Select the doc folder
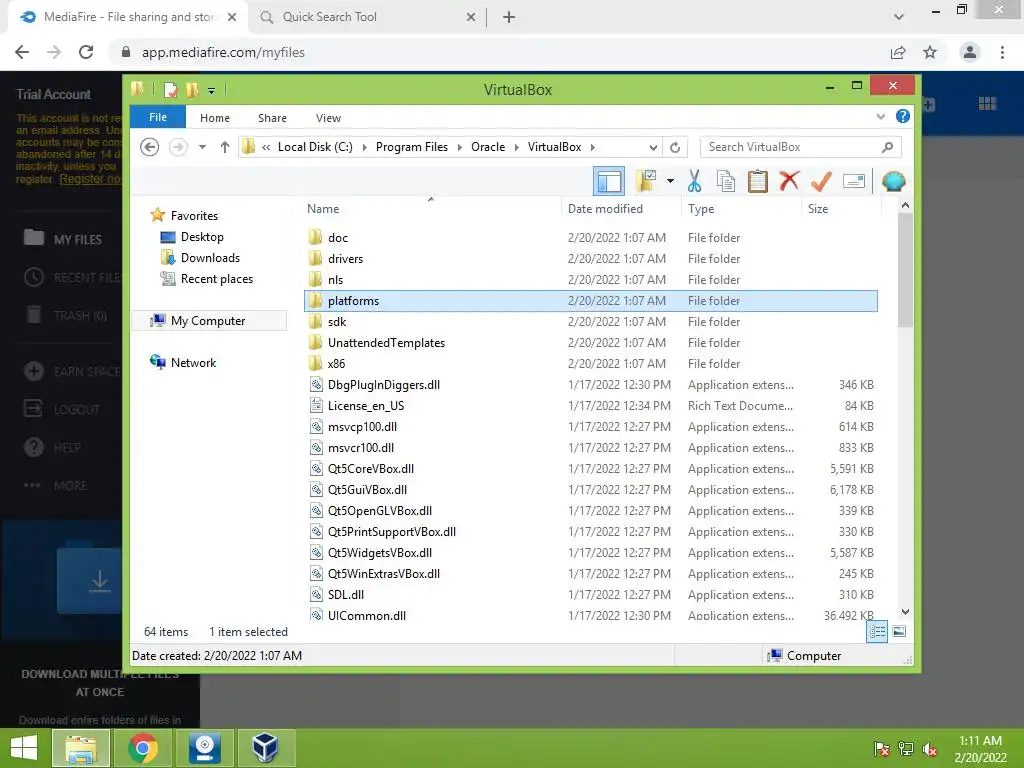Image resolution: width=1024 pixels, height=768 pixels. coord(591,238)
